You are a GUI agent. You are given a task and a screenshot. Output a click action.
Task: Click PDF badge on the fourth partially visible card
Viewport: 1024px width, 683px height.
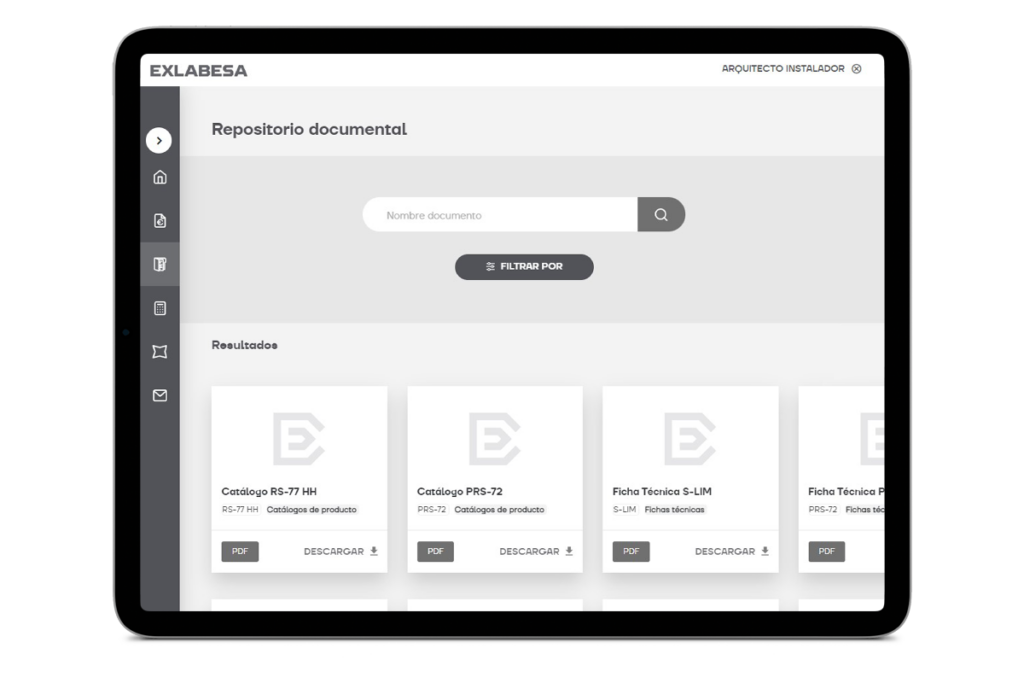tap(827, 551)
